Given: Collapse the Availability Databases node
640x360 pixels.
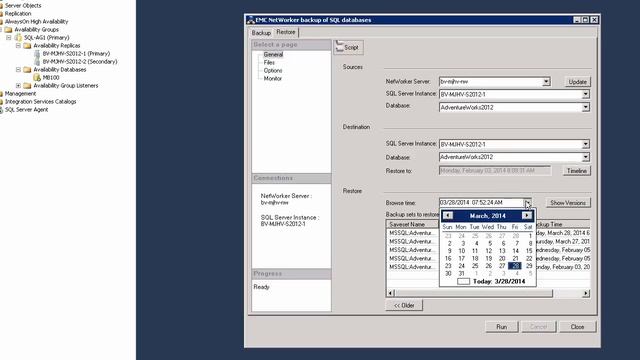Looking at the screenshot, I should (18, 70).
